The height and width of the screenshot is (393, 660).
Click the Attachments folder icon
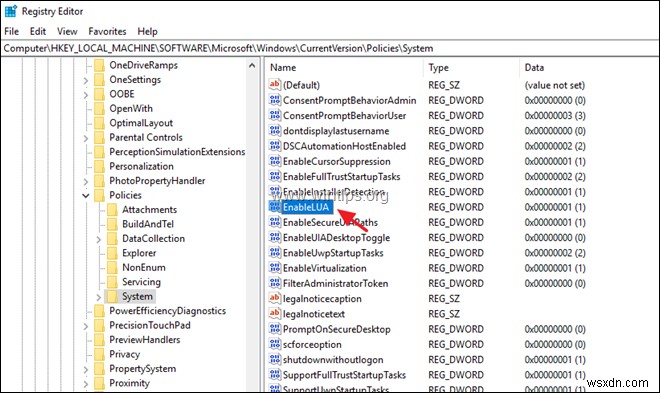[x=112, y=210]
